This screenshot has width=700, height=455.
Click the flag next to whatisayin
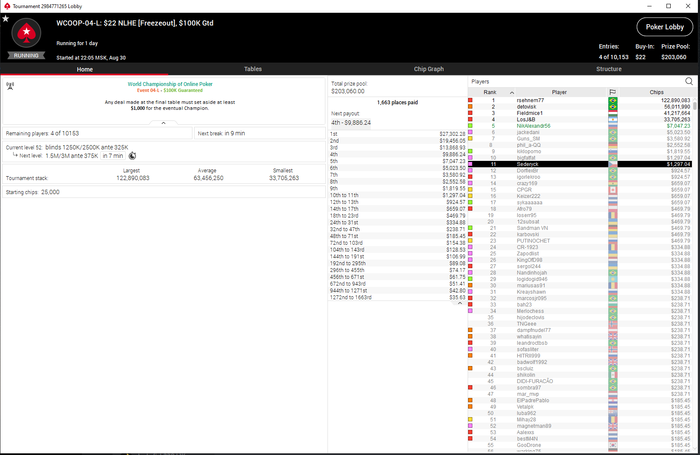pos(612,337)
